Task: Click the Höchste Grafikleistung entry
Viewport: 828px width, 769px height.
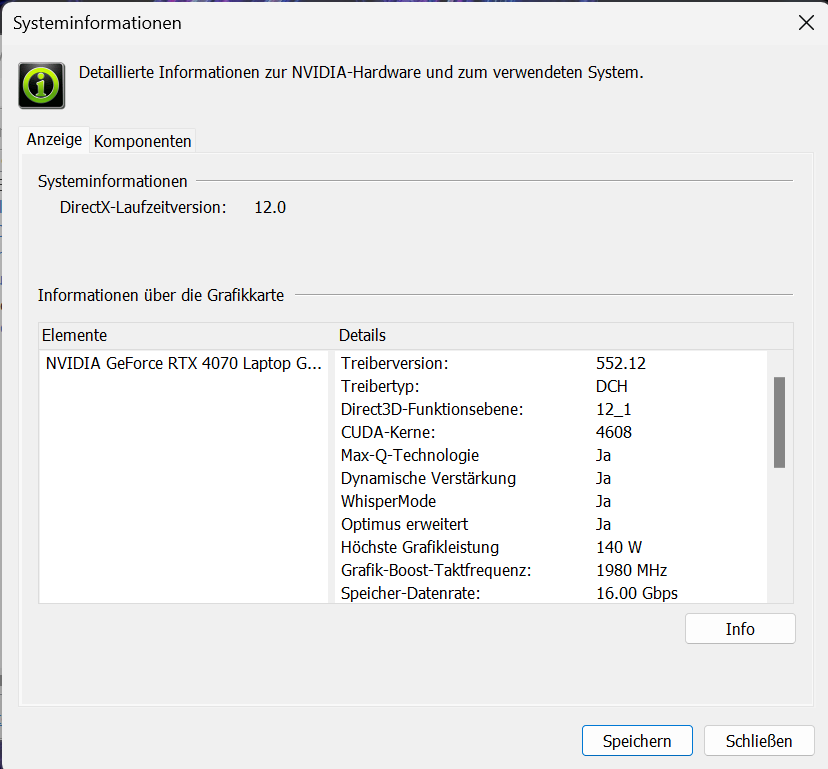Action: 419,547
